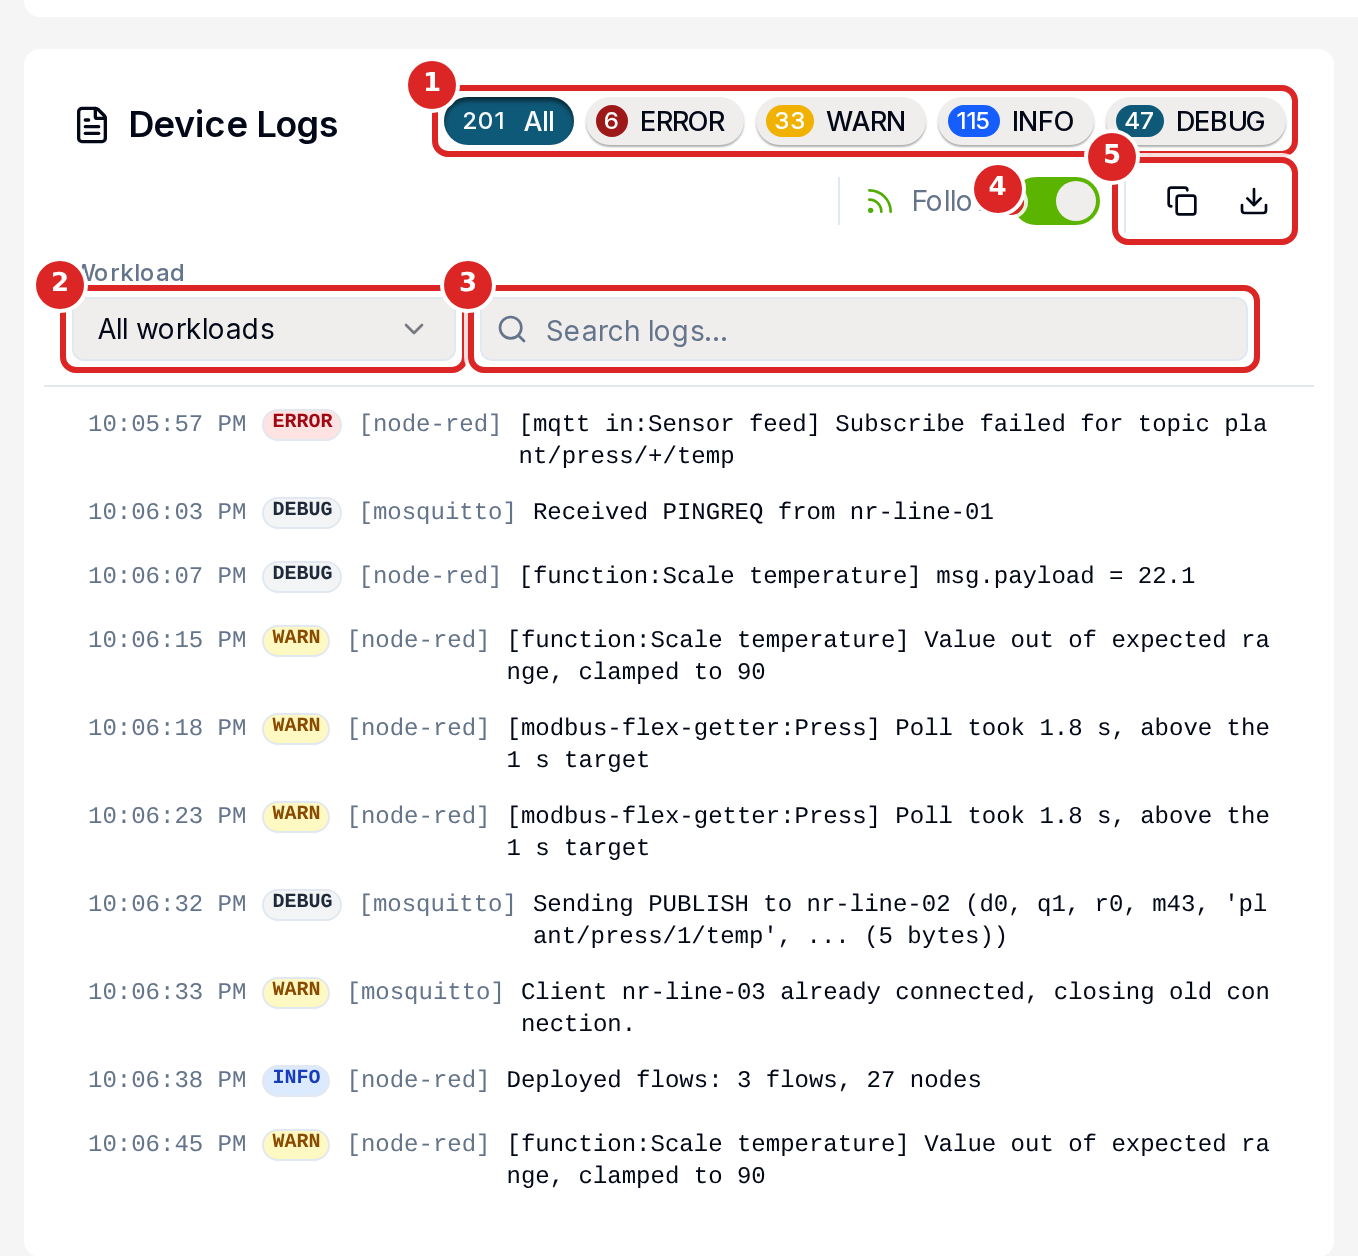Click the Device Logs document icon
This screenshot has width=1358, height=1256.
pyautogui.click(x=92, y=125)
